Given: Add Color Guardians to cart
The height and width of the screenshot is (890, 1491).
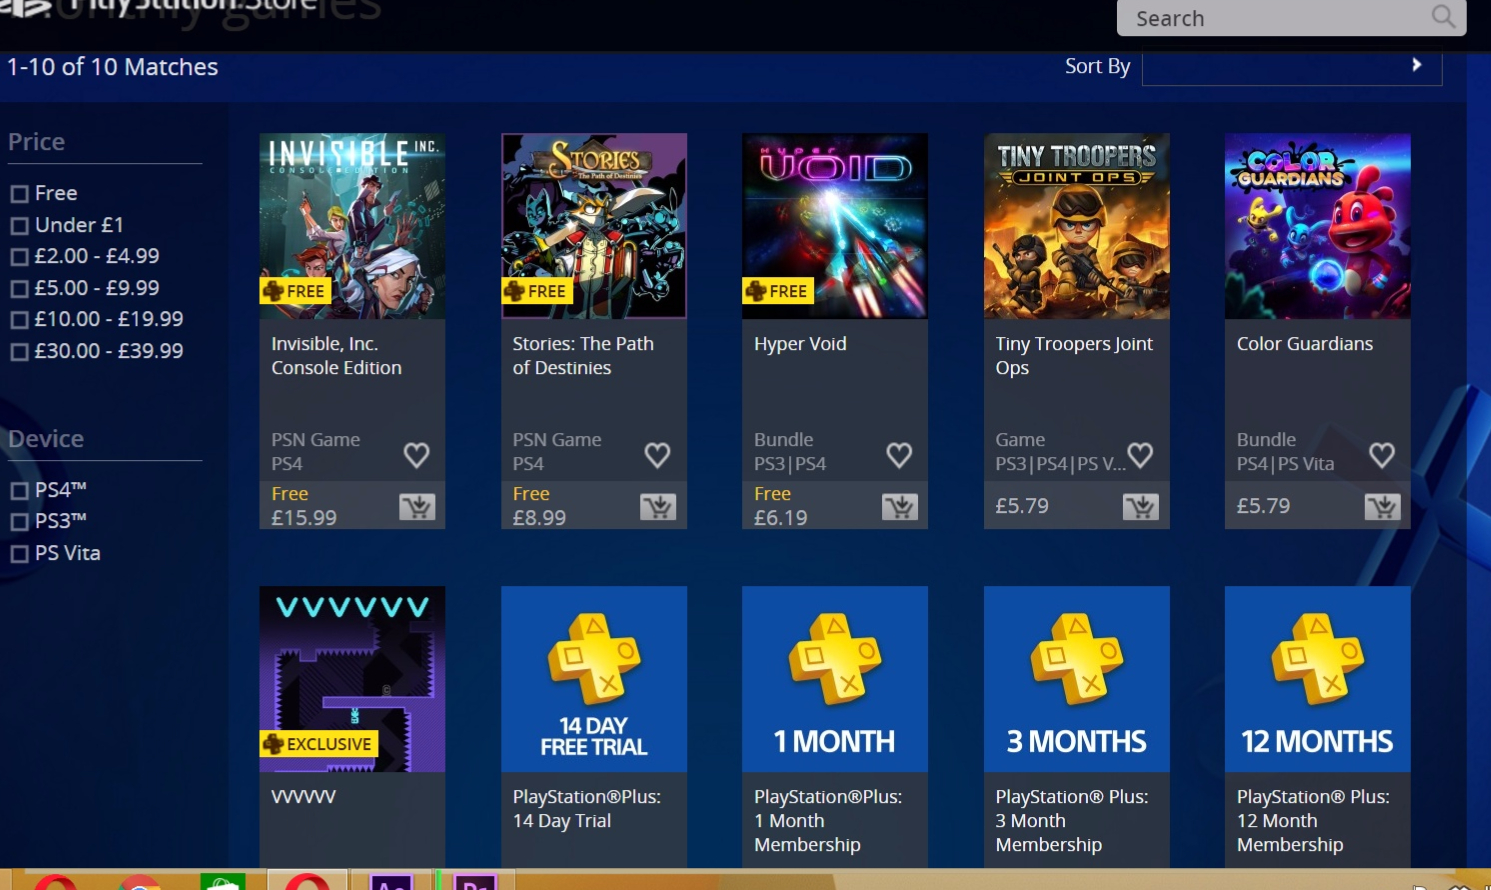Looking at the screenshot, I should click(1383, 507).
